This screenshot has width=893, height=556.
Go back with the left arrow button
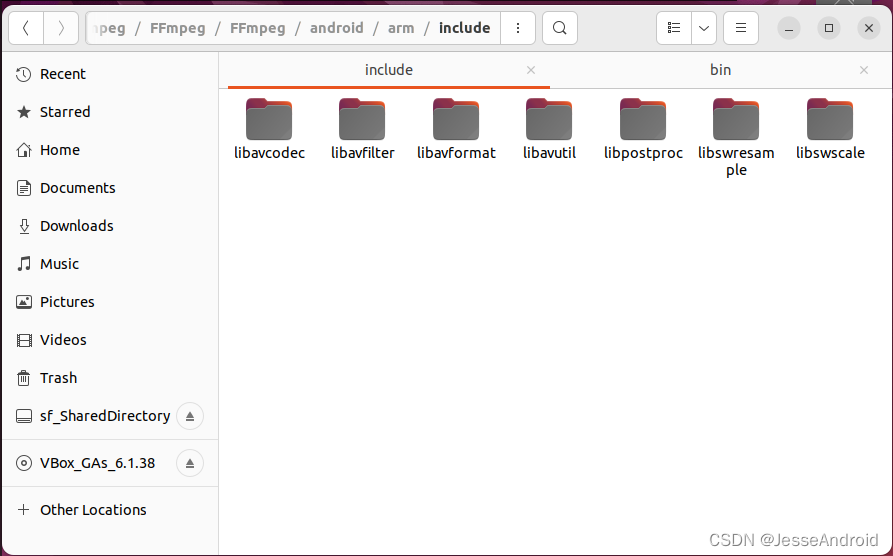pyautogui.click(x=26, y=28)
